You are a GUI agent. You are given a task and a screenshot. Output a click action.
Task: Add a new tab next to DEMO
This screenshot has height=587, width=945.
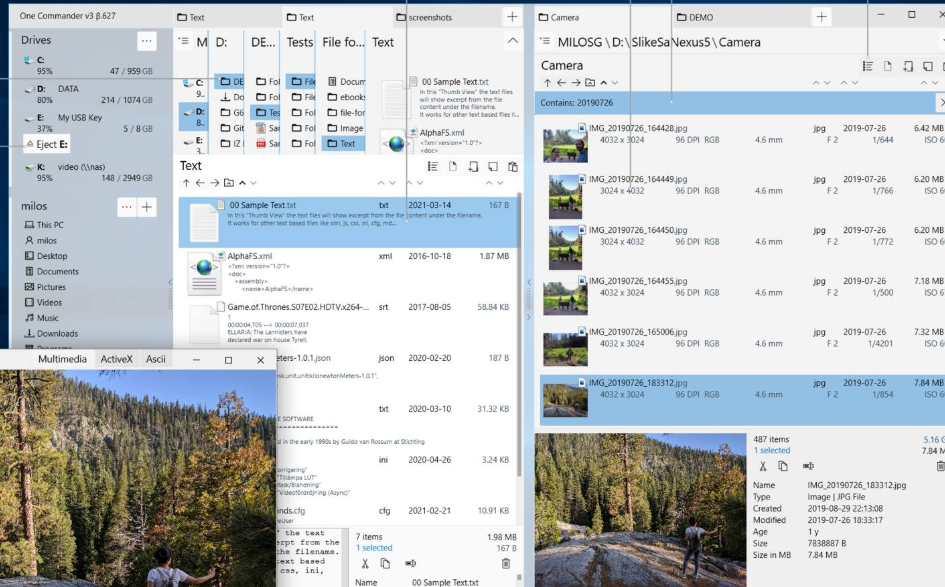821,17
